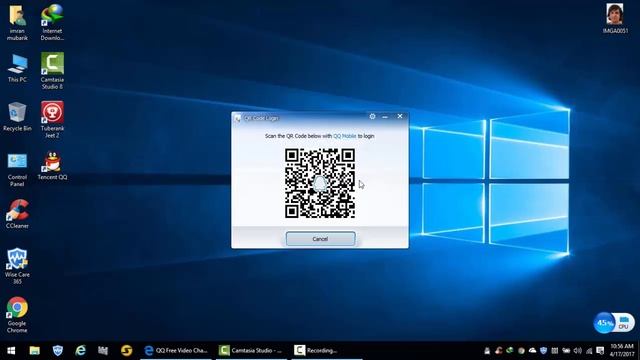Close the QR Code Login window

[x=400, y=116]
